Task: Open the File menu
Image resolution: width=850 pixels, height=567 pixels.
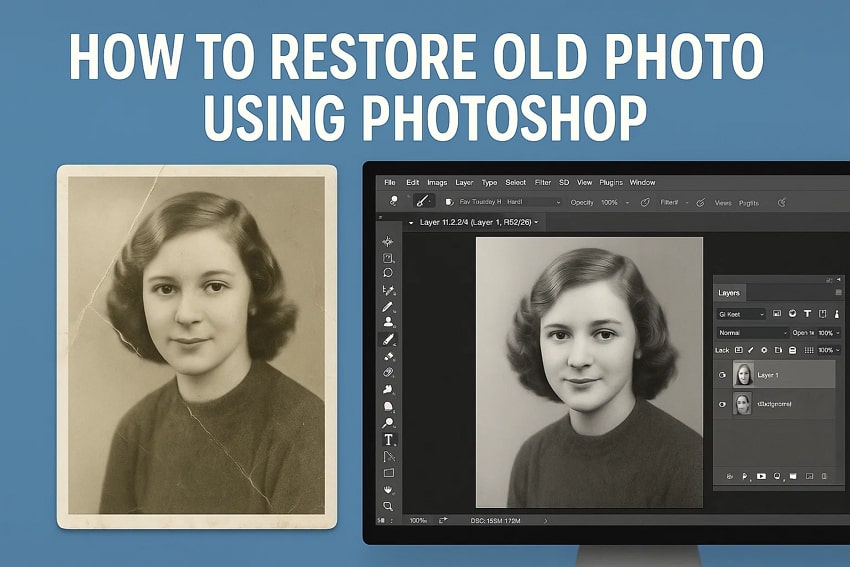Action: [389, 182]
